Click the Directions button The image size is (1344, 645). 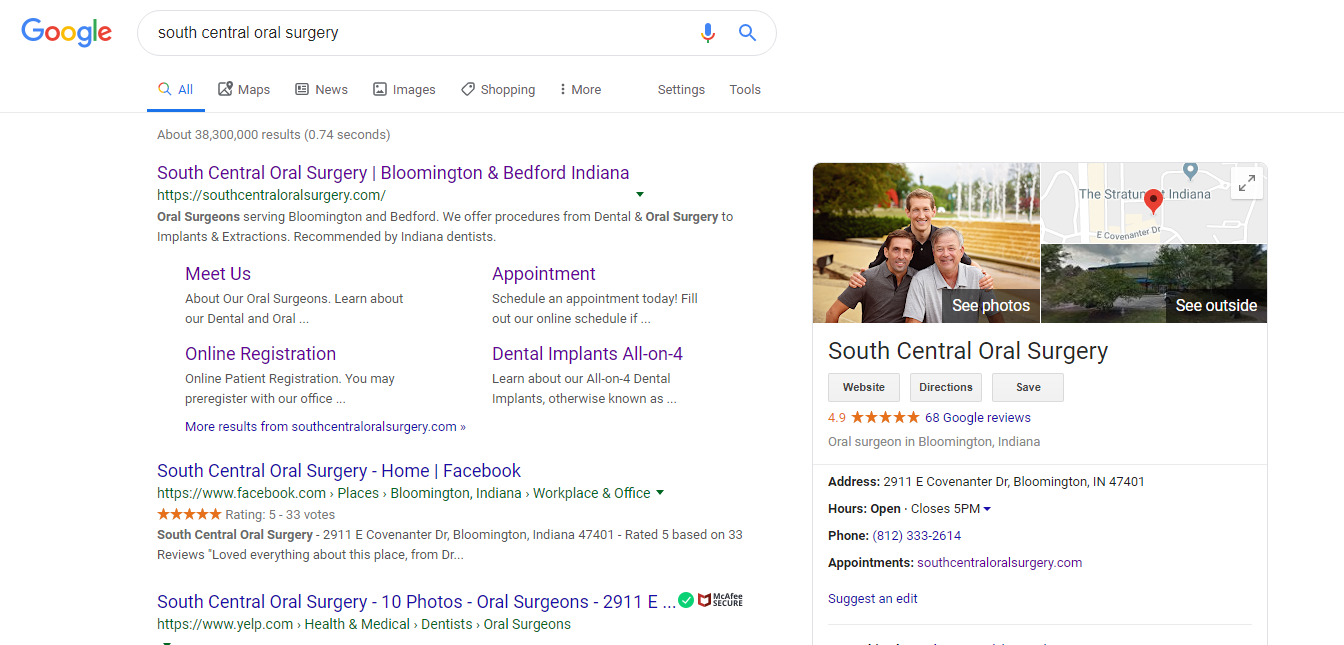click(946, 387)
